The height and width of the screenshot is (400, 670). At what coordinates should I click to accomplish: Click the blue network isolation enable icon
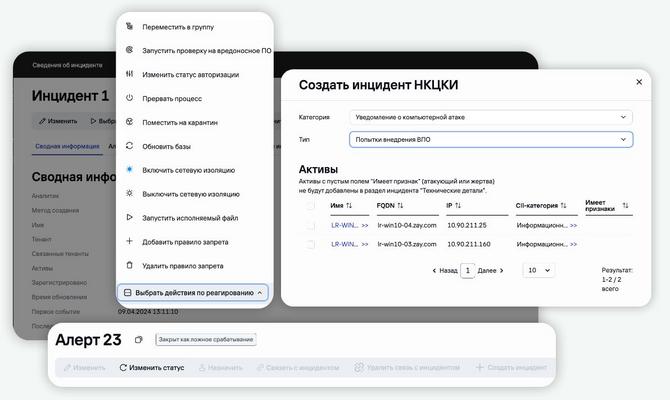coord(129,169)
